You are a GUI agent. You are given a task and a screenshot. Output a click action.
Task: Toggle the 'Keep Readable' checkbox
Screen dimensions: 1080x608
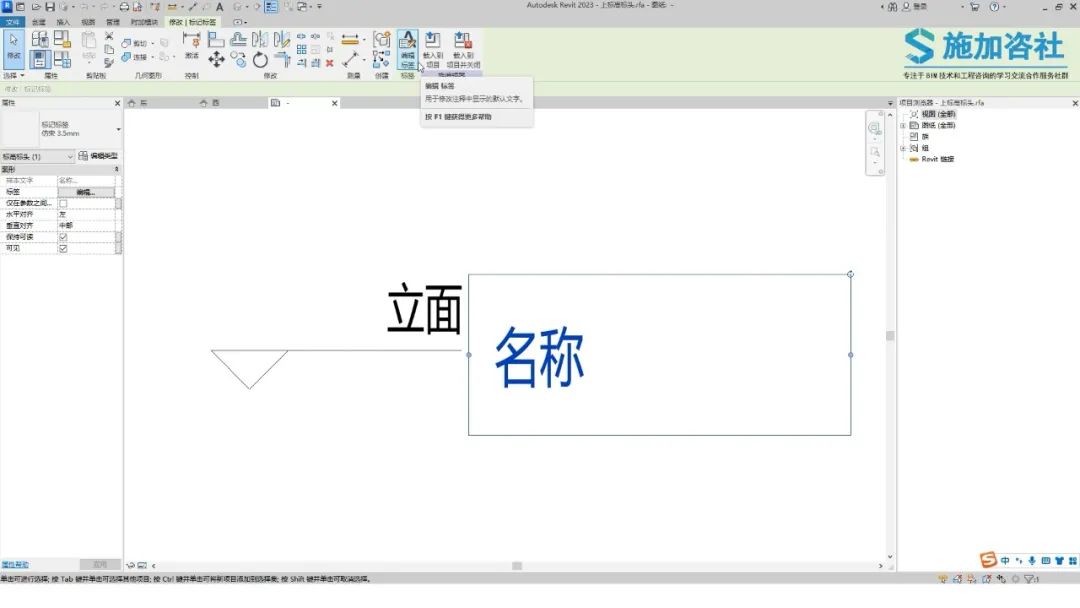point(63,237)
